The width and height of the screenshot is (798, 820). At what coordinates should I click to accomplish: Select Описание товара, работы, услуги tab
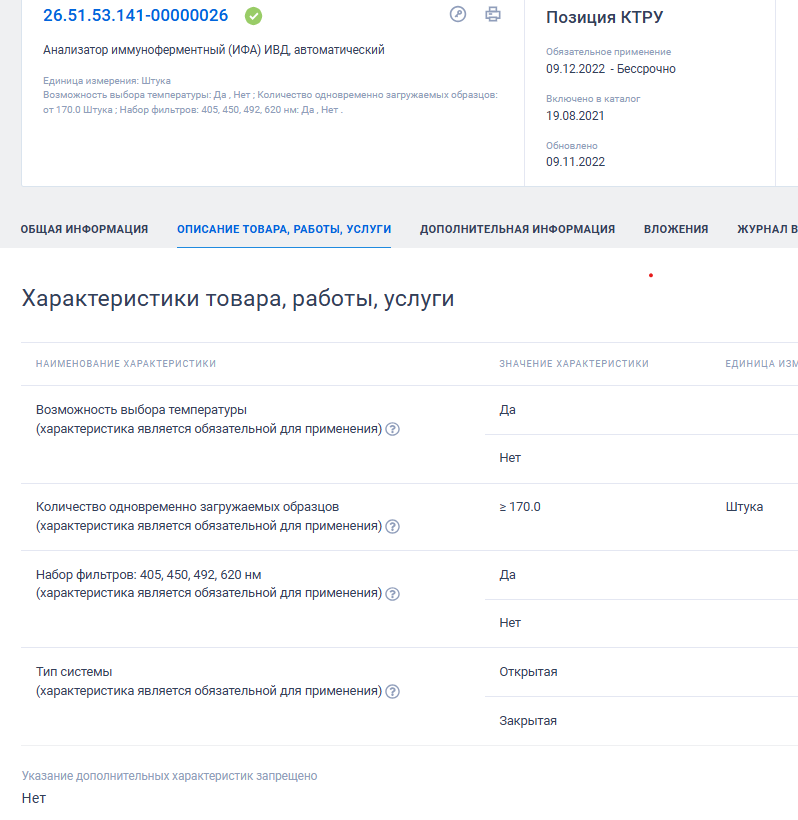click(284, 229)
